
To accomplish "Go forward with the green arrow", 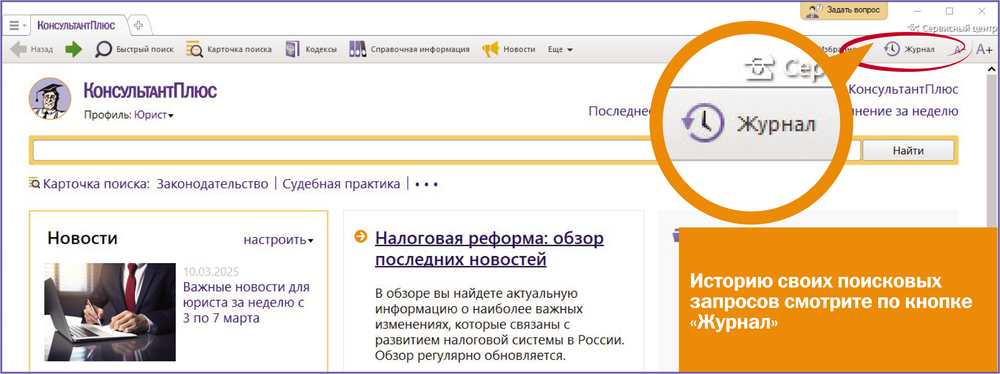I will pos(74,49).
